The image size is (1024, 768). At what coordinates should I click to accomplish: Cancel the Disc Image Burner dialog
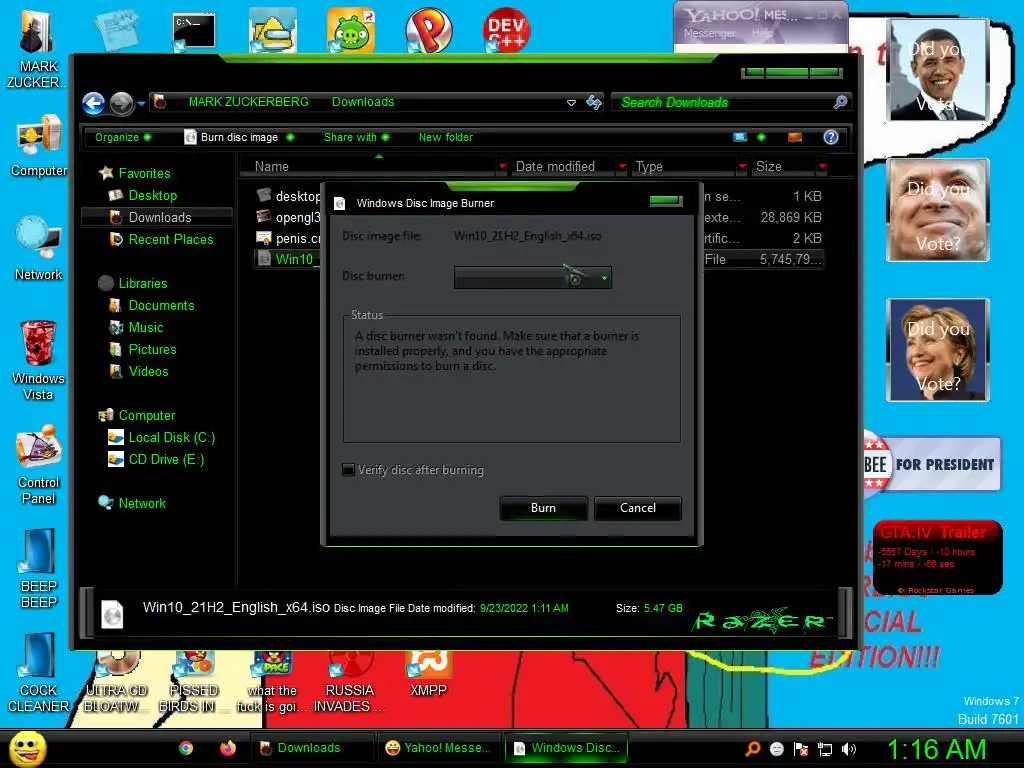pyautogui.click(x=637, y=508)
